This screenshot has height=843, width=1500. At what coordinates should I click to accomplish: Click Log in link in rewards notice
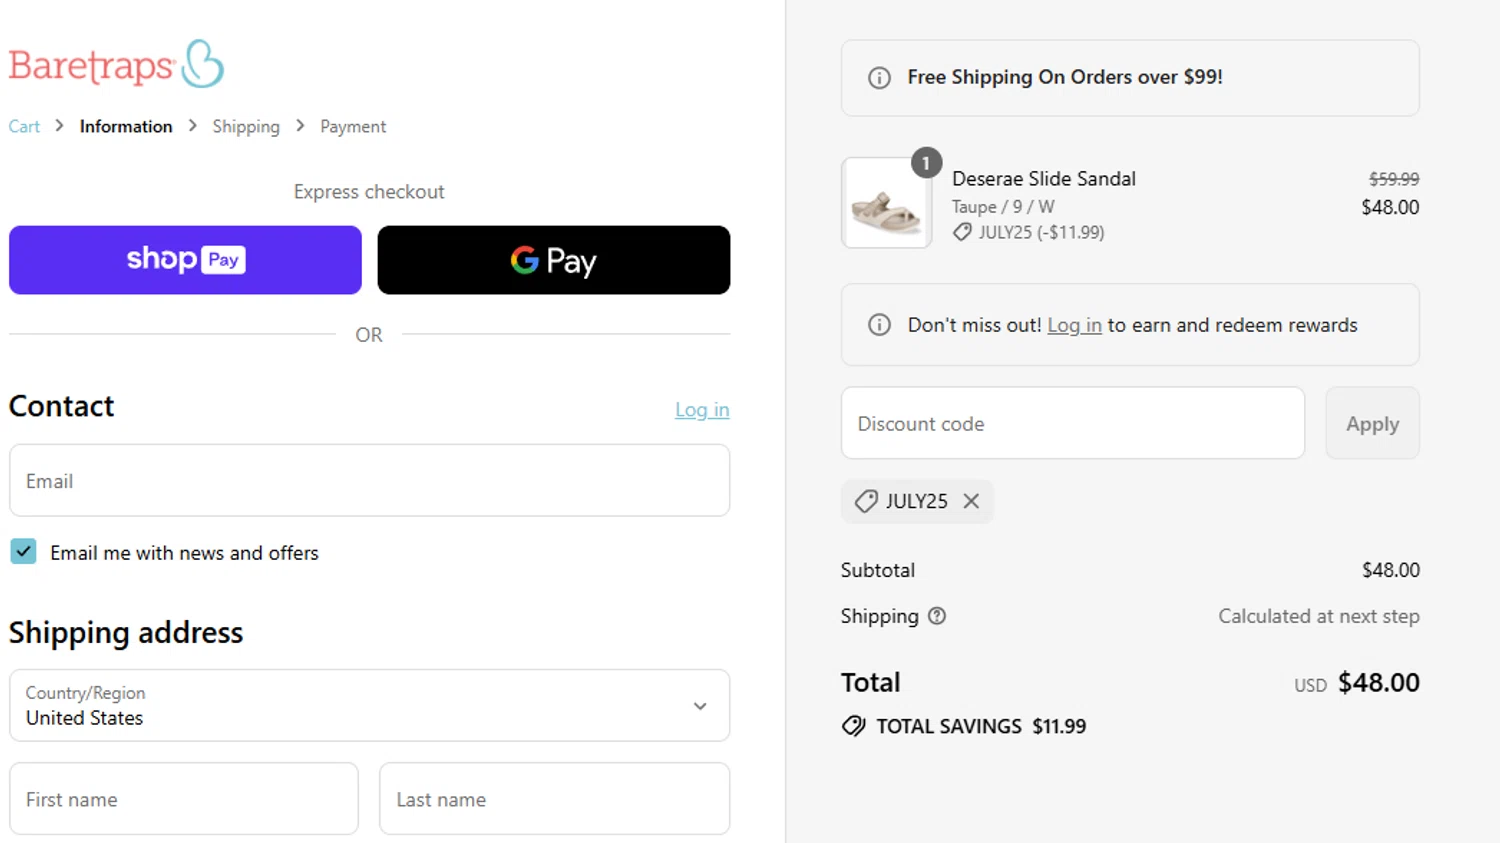pyautogui.click(x=1074, y=325)
